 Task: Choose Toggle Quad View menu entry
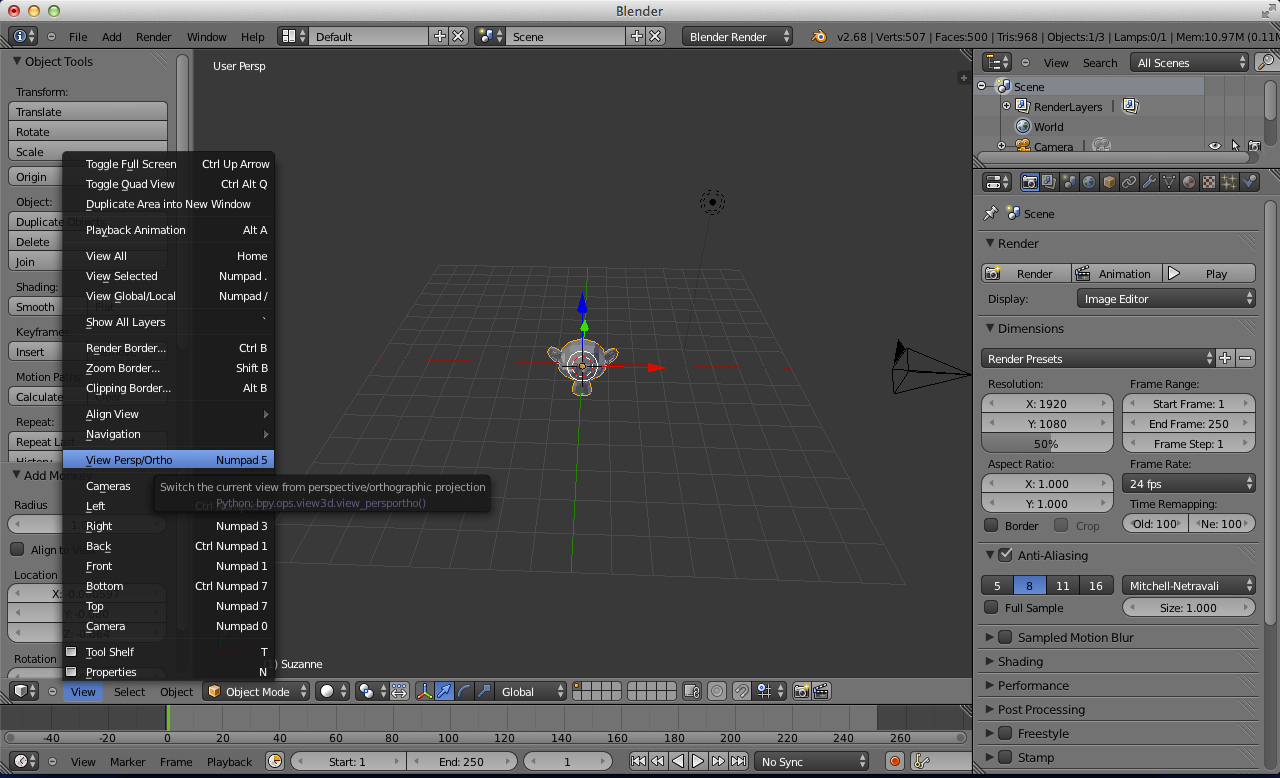click(x=168, y=184)
